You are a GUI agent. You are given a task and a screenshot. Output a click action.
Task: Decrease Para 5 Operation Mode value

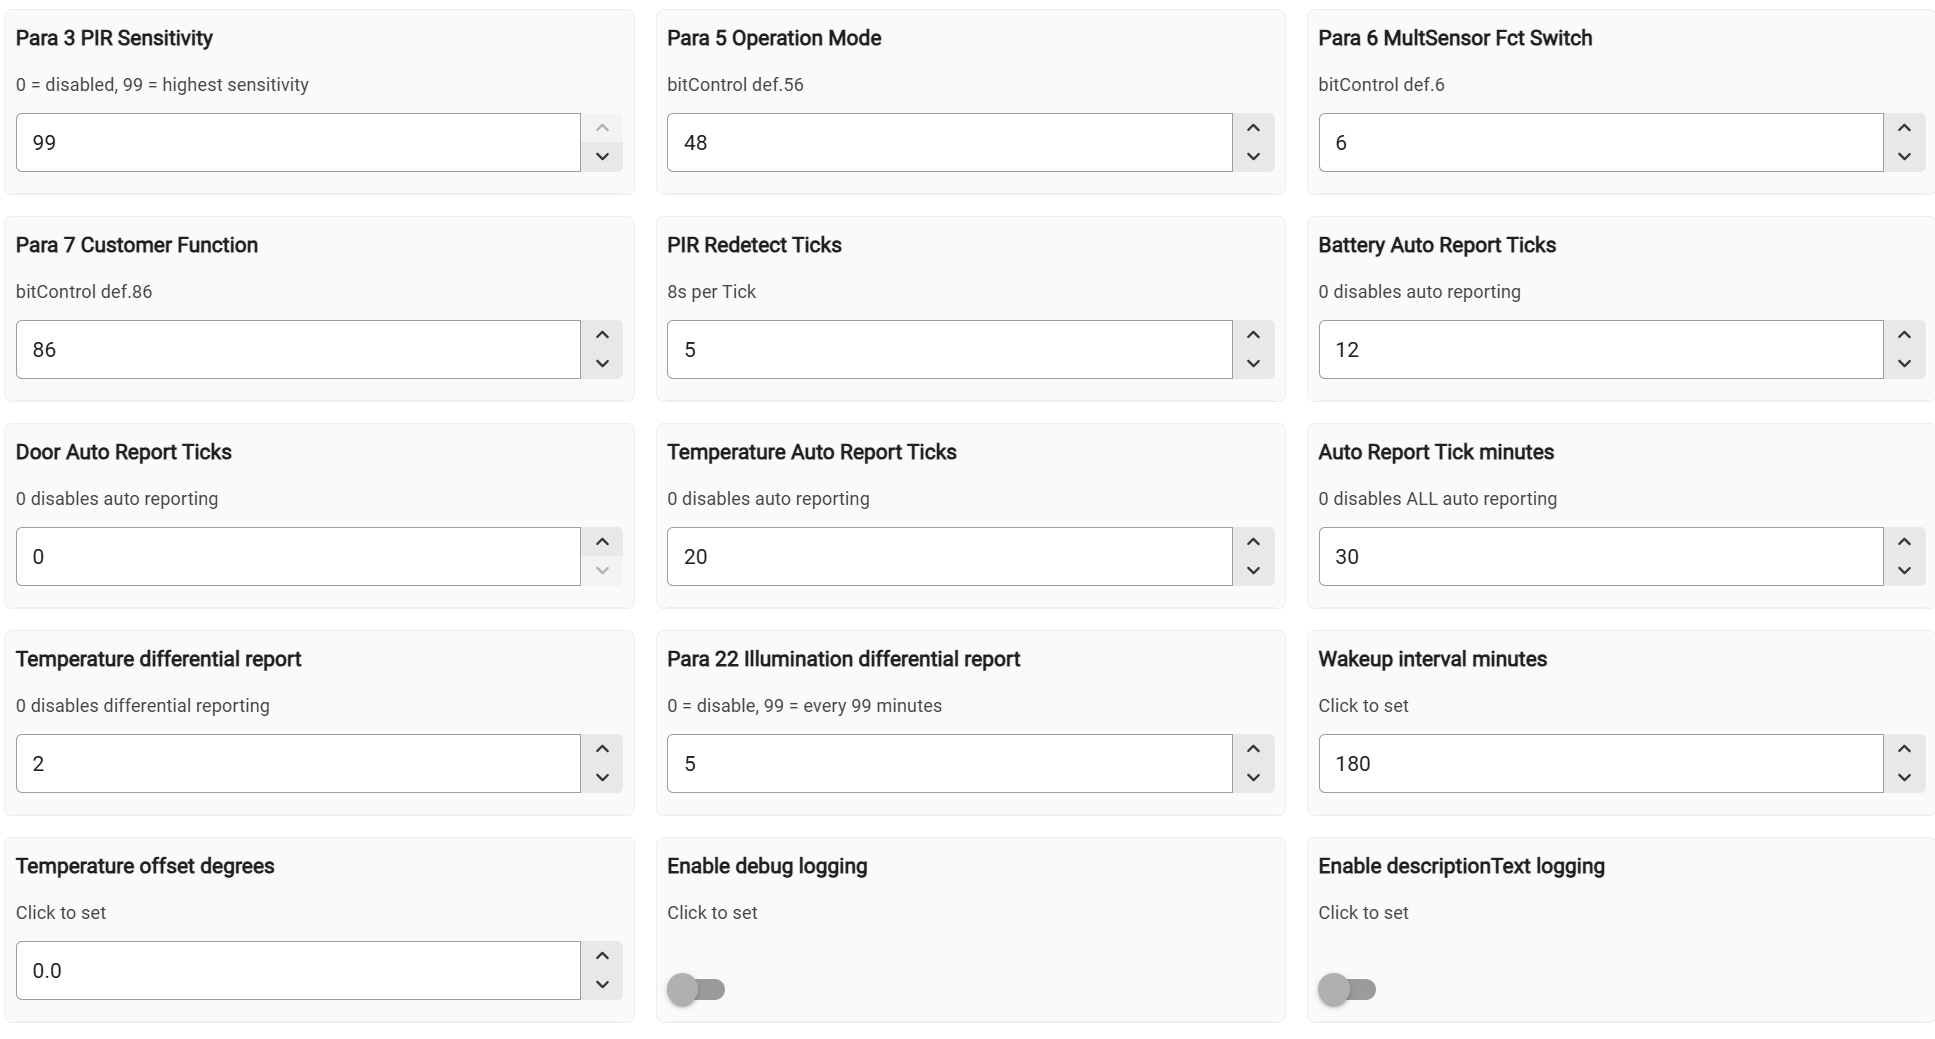click(1253, 157)
